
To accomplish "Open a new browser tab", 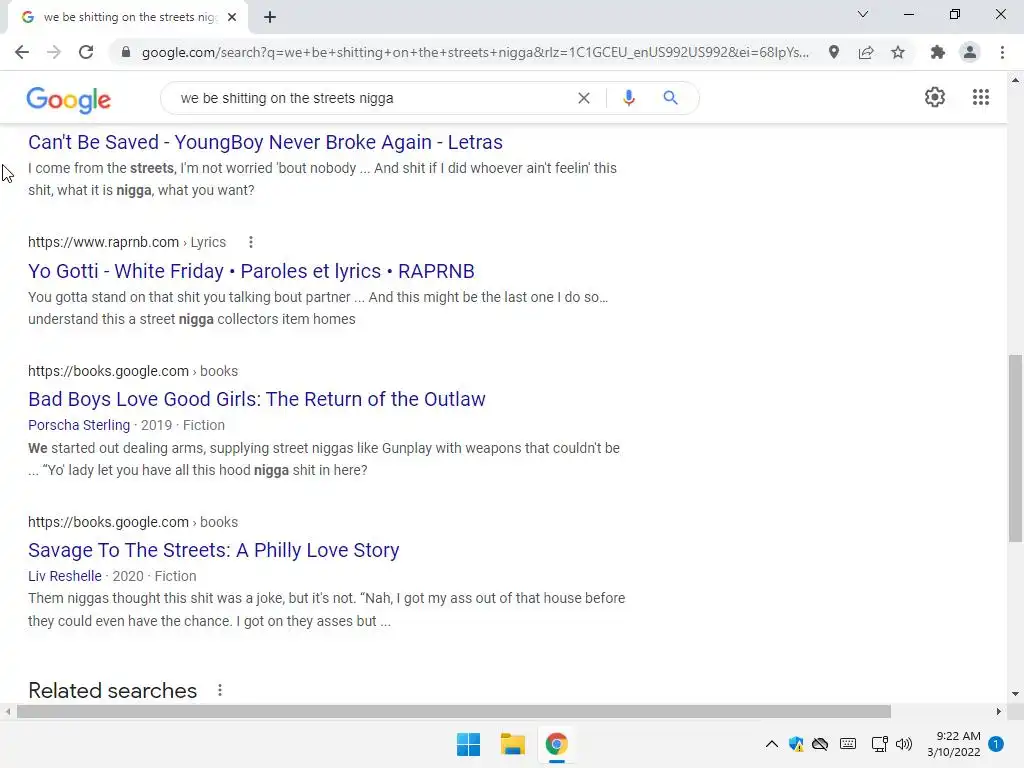I will (x=270, y=17).
